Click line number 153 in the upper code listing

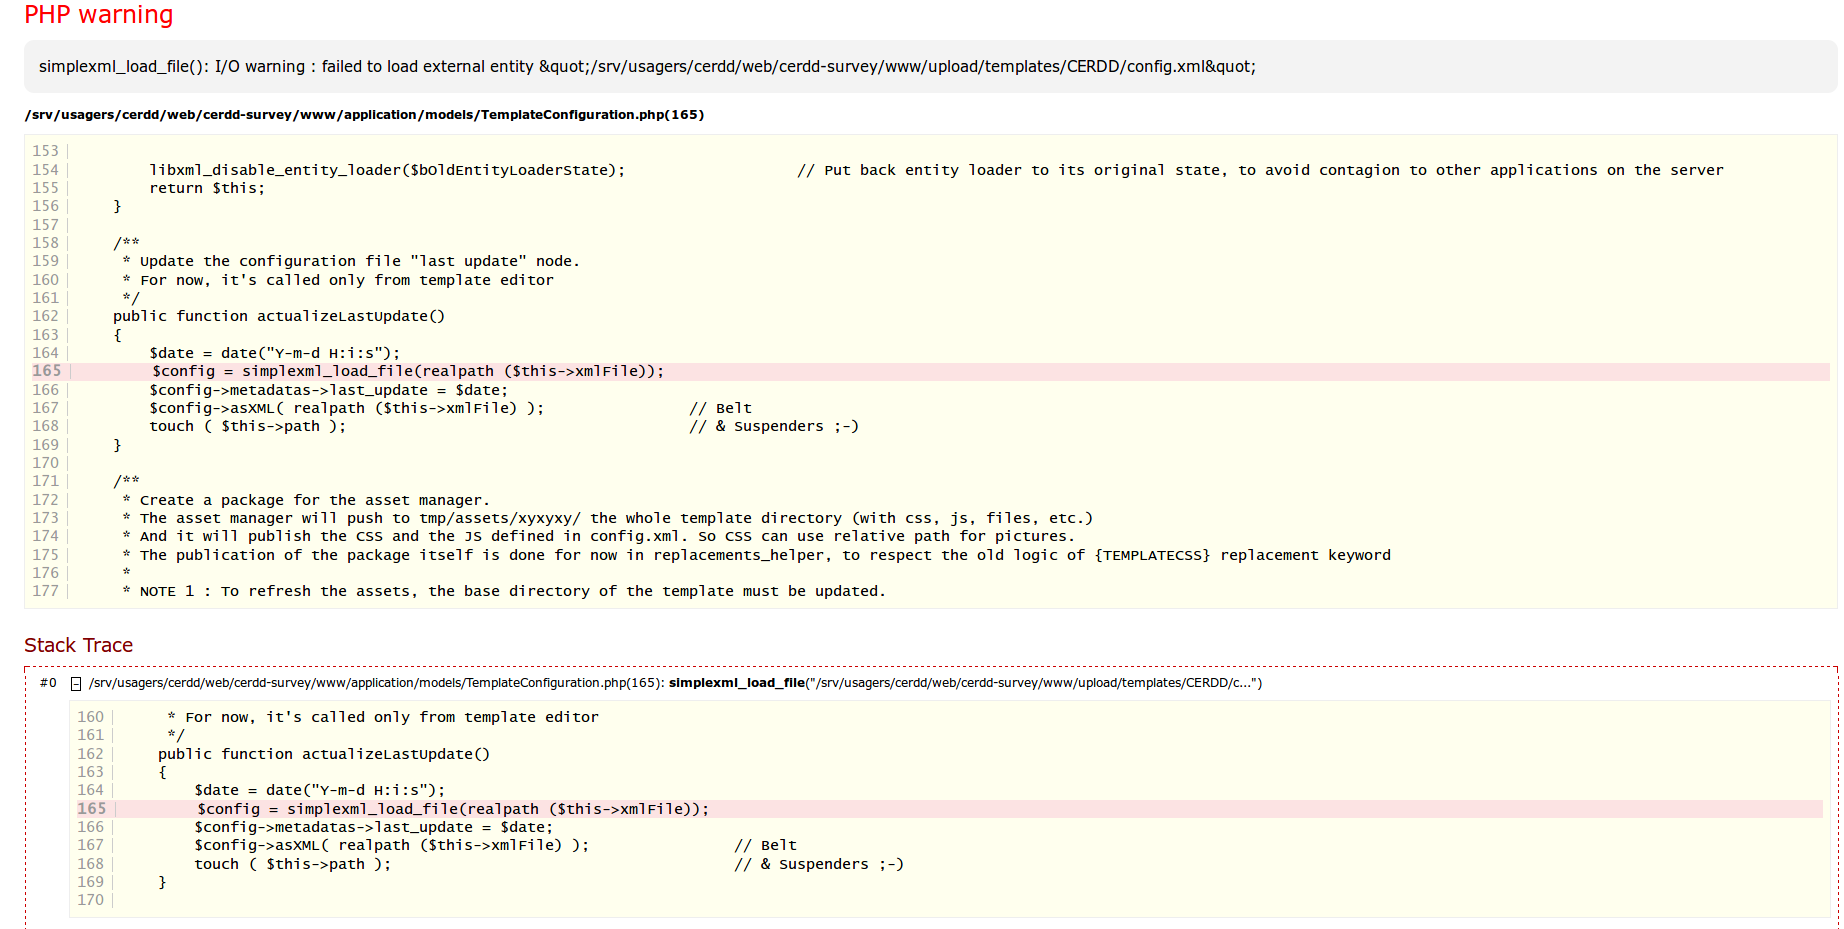click(45, 151)
